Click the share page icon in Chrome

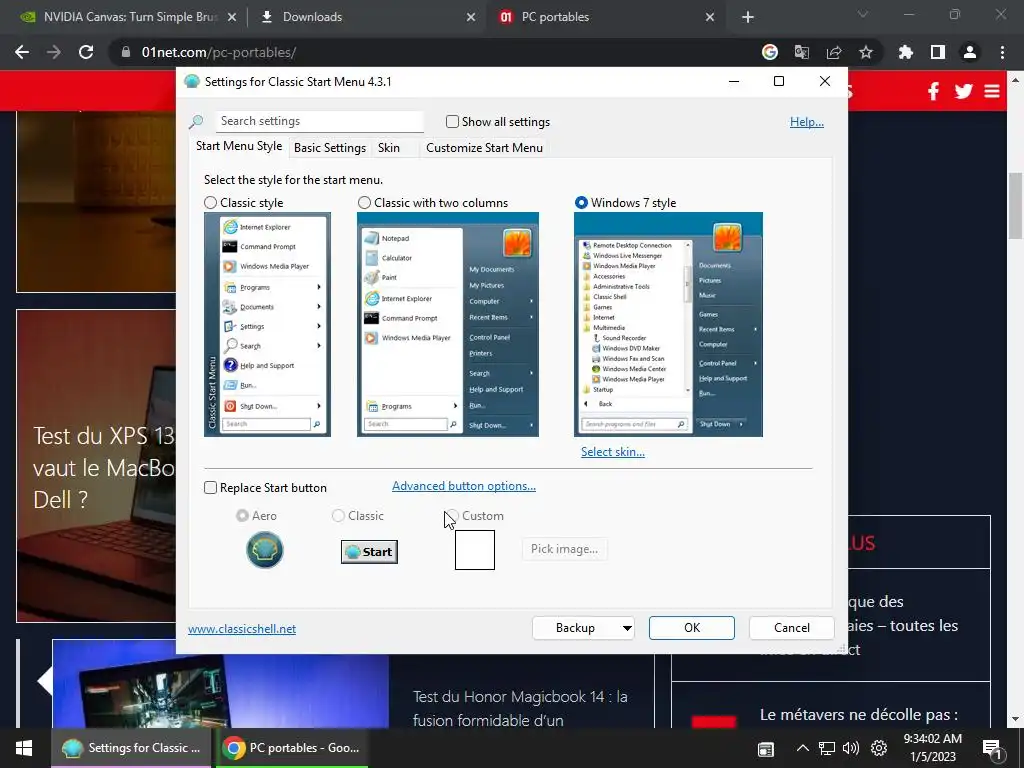point(834,52)
